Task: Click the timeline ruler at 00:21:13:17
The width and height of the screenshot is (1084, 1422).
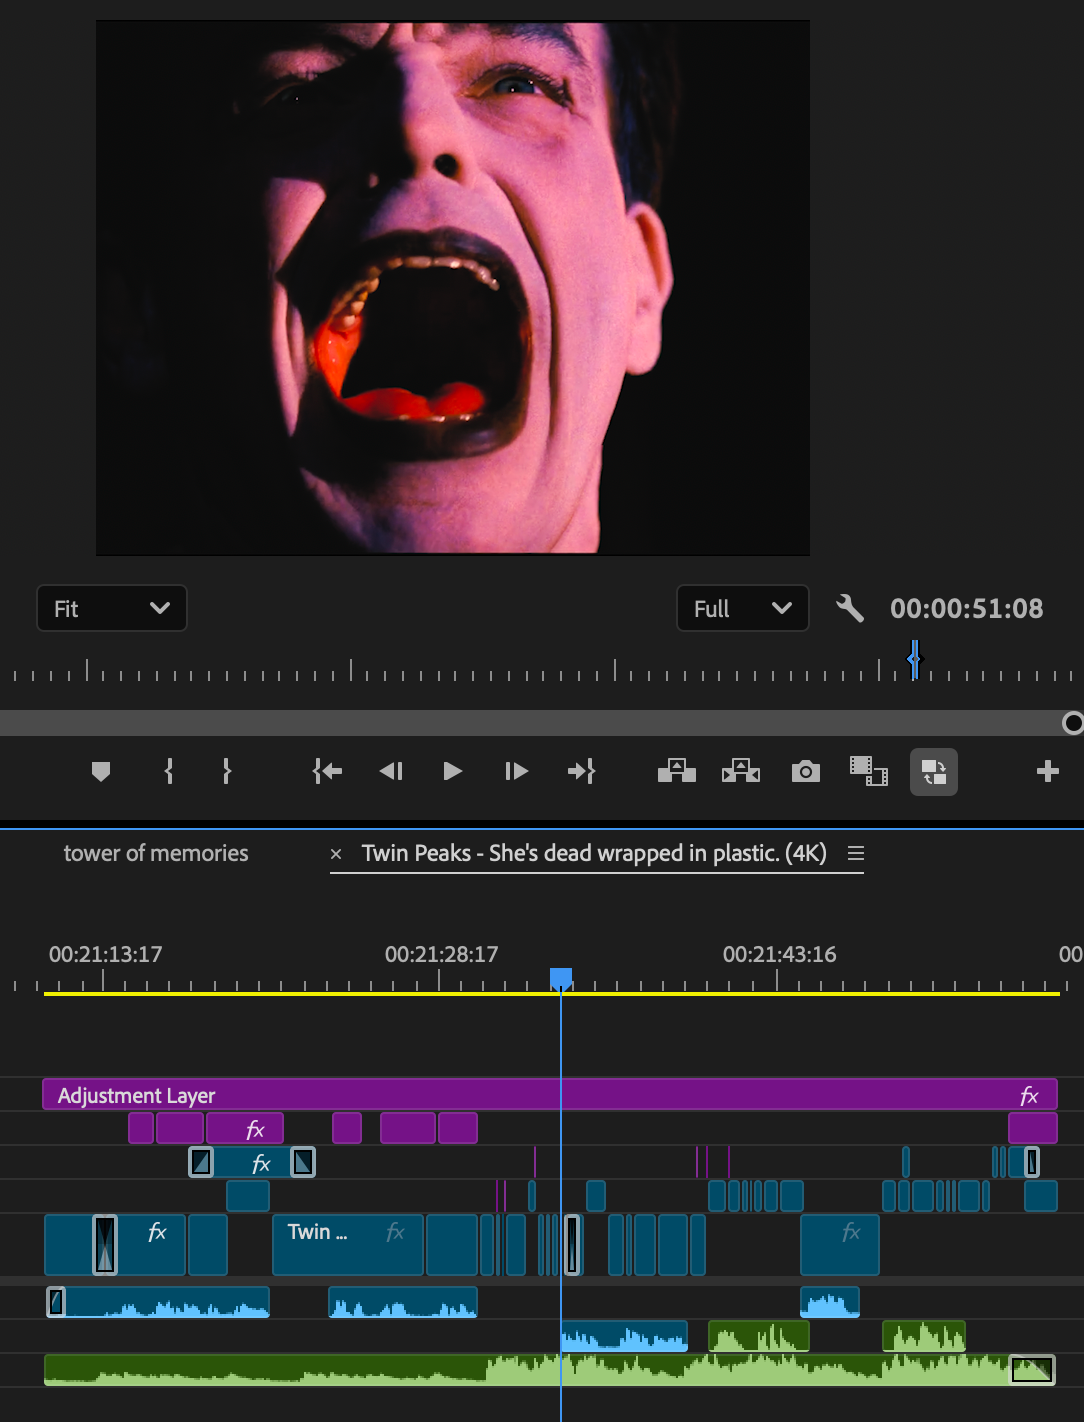Action: [105, 955]
